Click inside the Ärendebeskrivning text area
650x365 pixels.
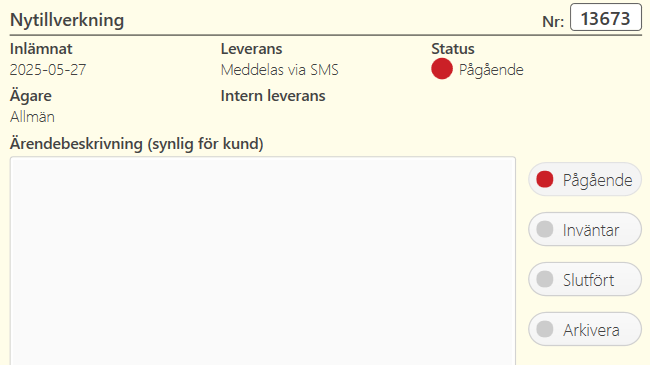263,261
